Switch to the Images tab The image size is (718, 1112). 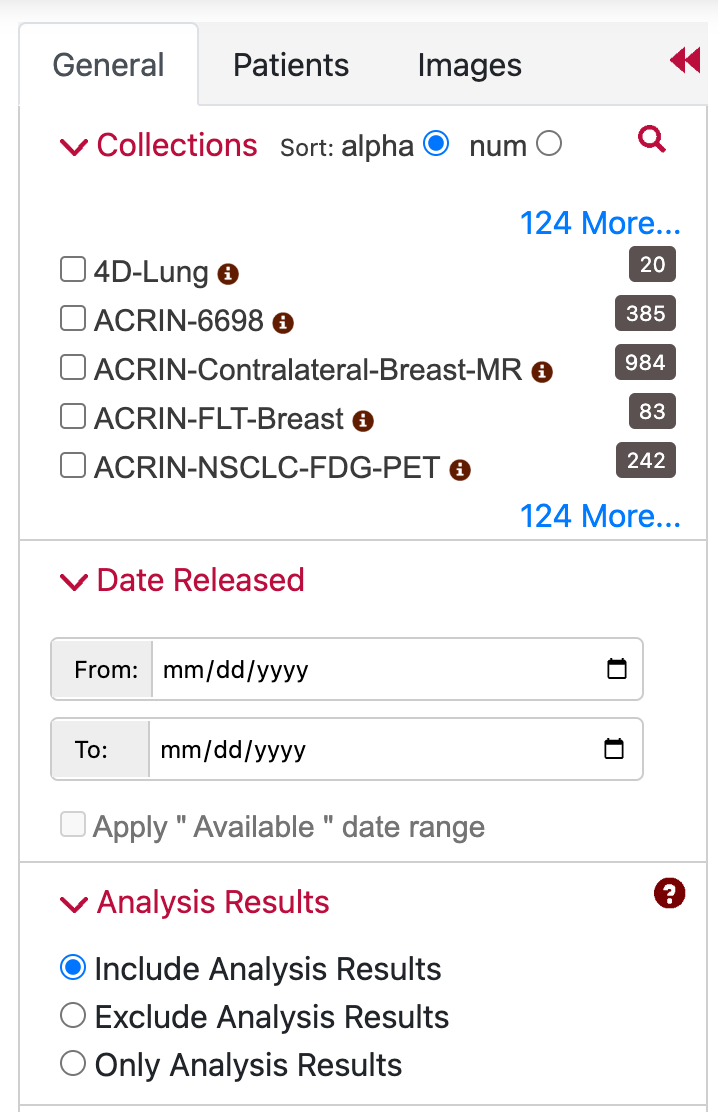point(470,65)
